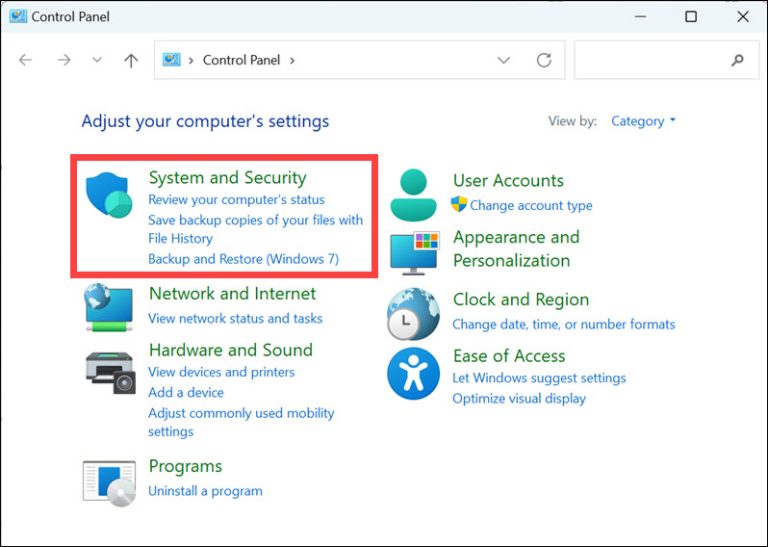Expand the chevron after the Control Panel breadcrumb
Image resolution: width=768 pixels, height=547 pixels.
292,60
